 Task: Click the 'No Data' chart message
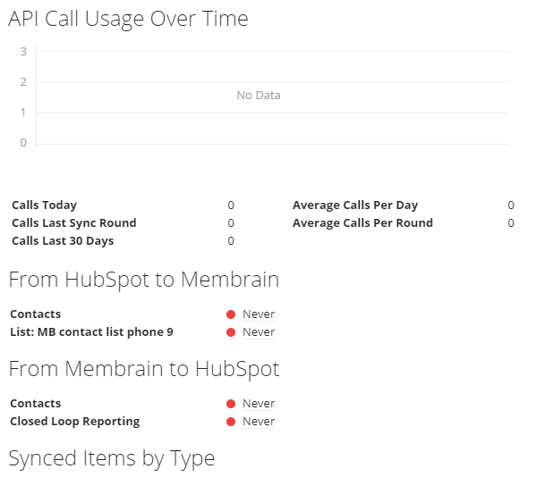tap(258, 95)
